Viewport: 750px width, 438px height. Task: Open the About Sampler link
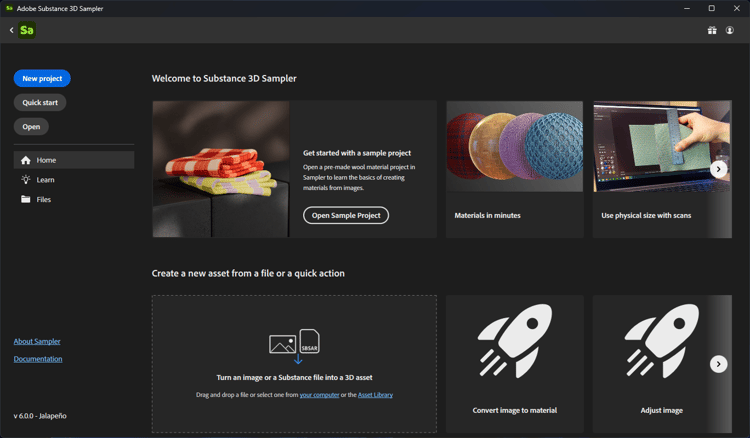pos(37,341)
